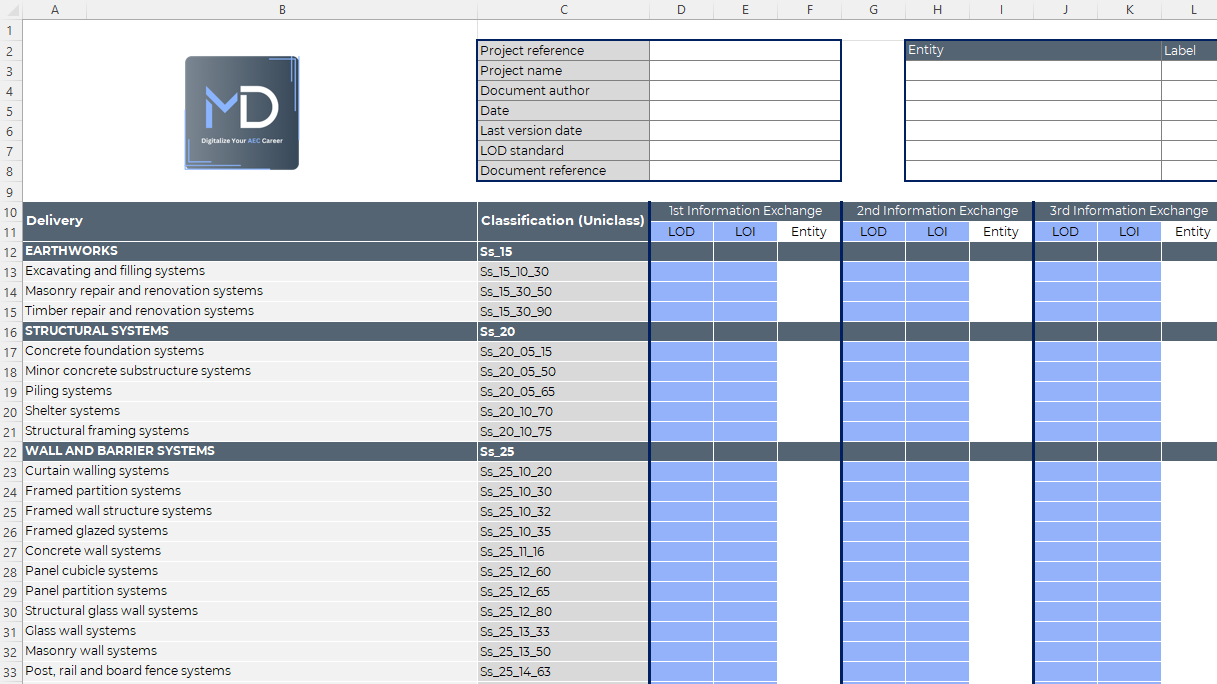1217x684 pixels.
Task: Click the Panel partition systems cell
Action: (249, 591)
